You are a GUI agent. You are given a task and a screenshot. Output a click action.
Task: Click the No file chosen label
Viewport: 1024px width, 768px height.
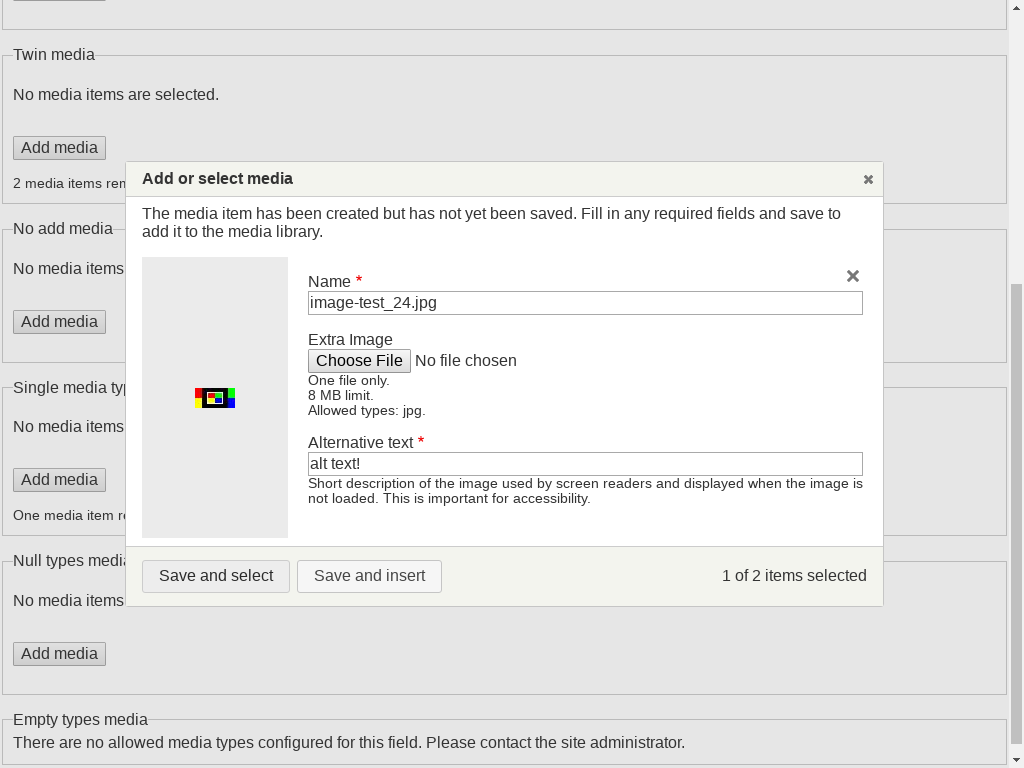(466, 361)
